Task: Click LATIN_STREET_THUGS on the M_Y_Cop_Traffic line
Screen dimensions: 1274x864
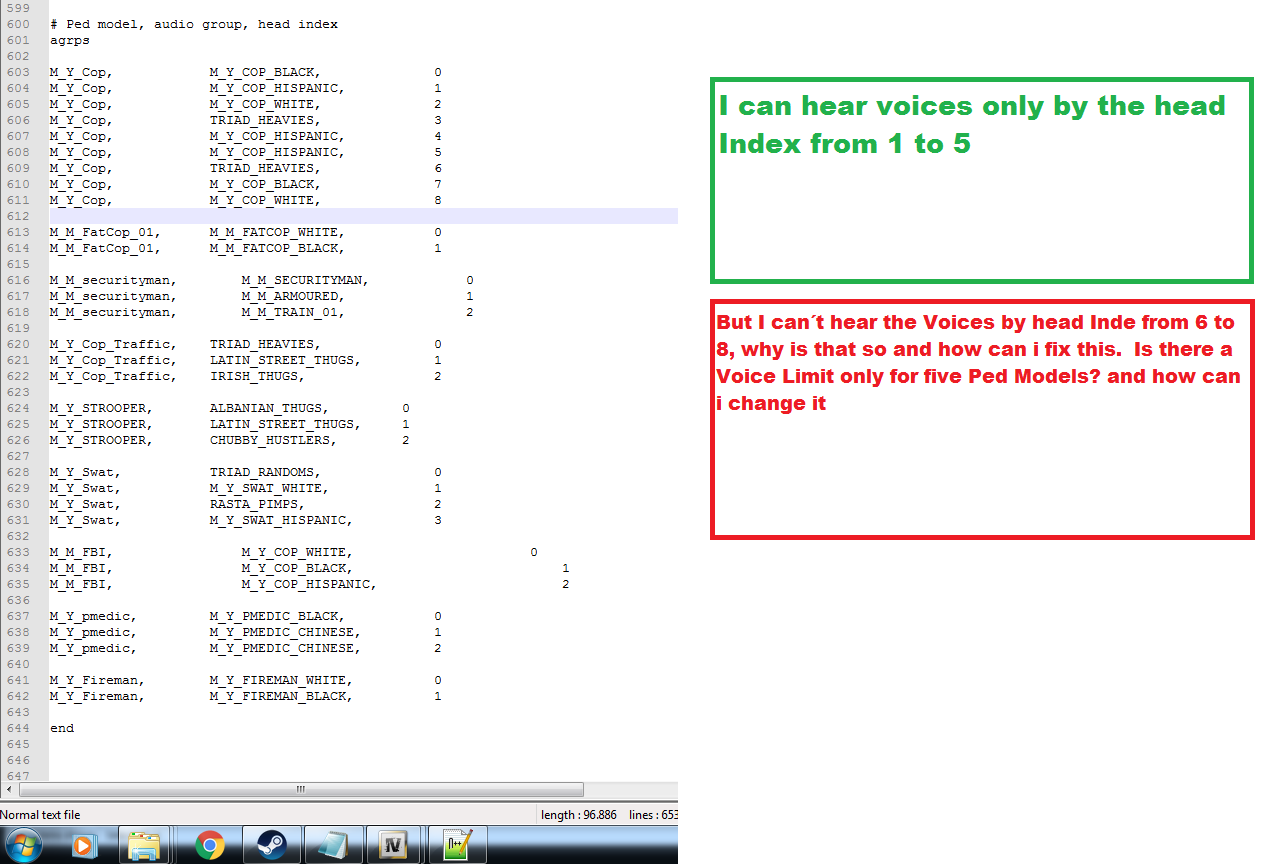Action: [x=286, y=360]
